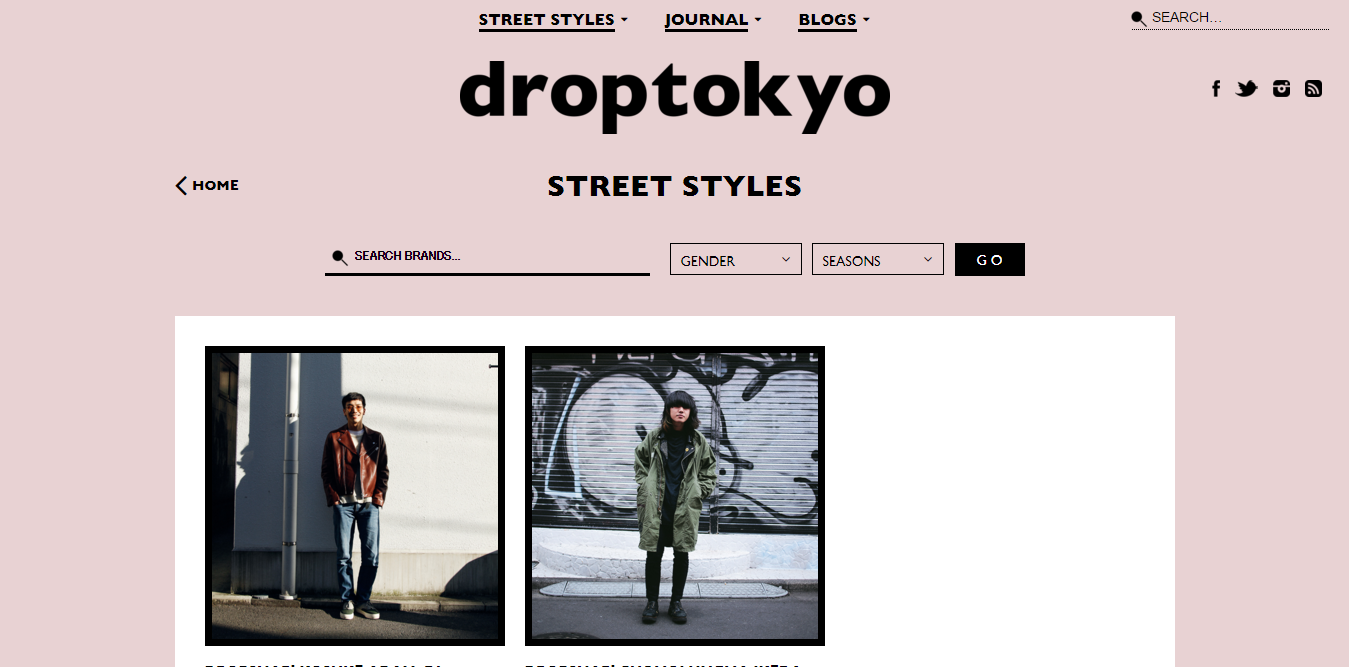The height and width of the screenshot is (667, 1349).
Task: Open the Instagram camera icon
Action: tap(1281, 89)
